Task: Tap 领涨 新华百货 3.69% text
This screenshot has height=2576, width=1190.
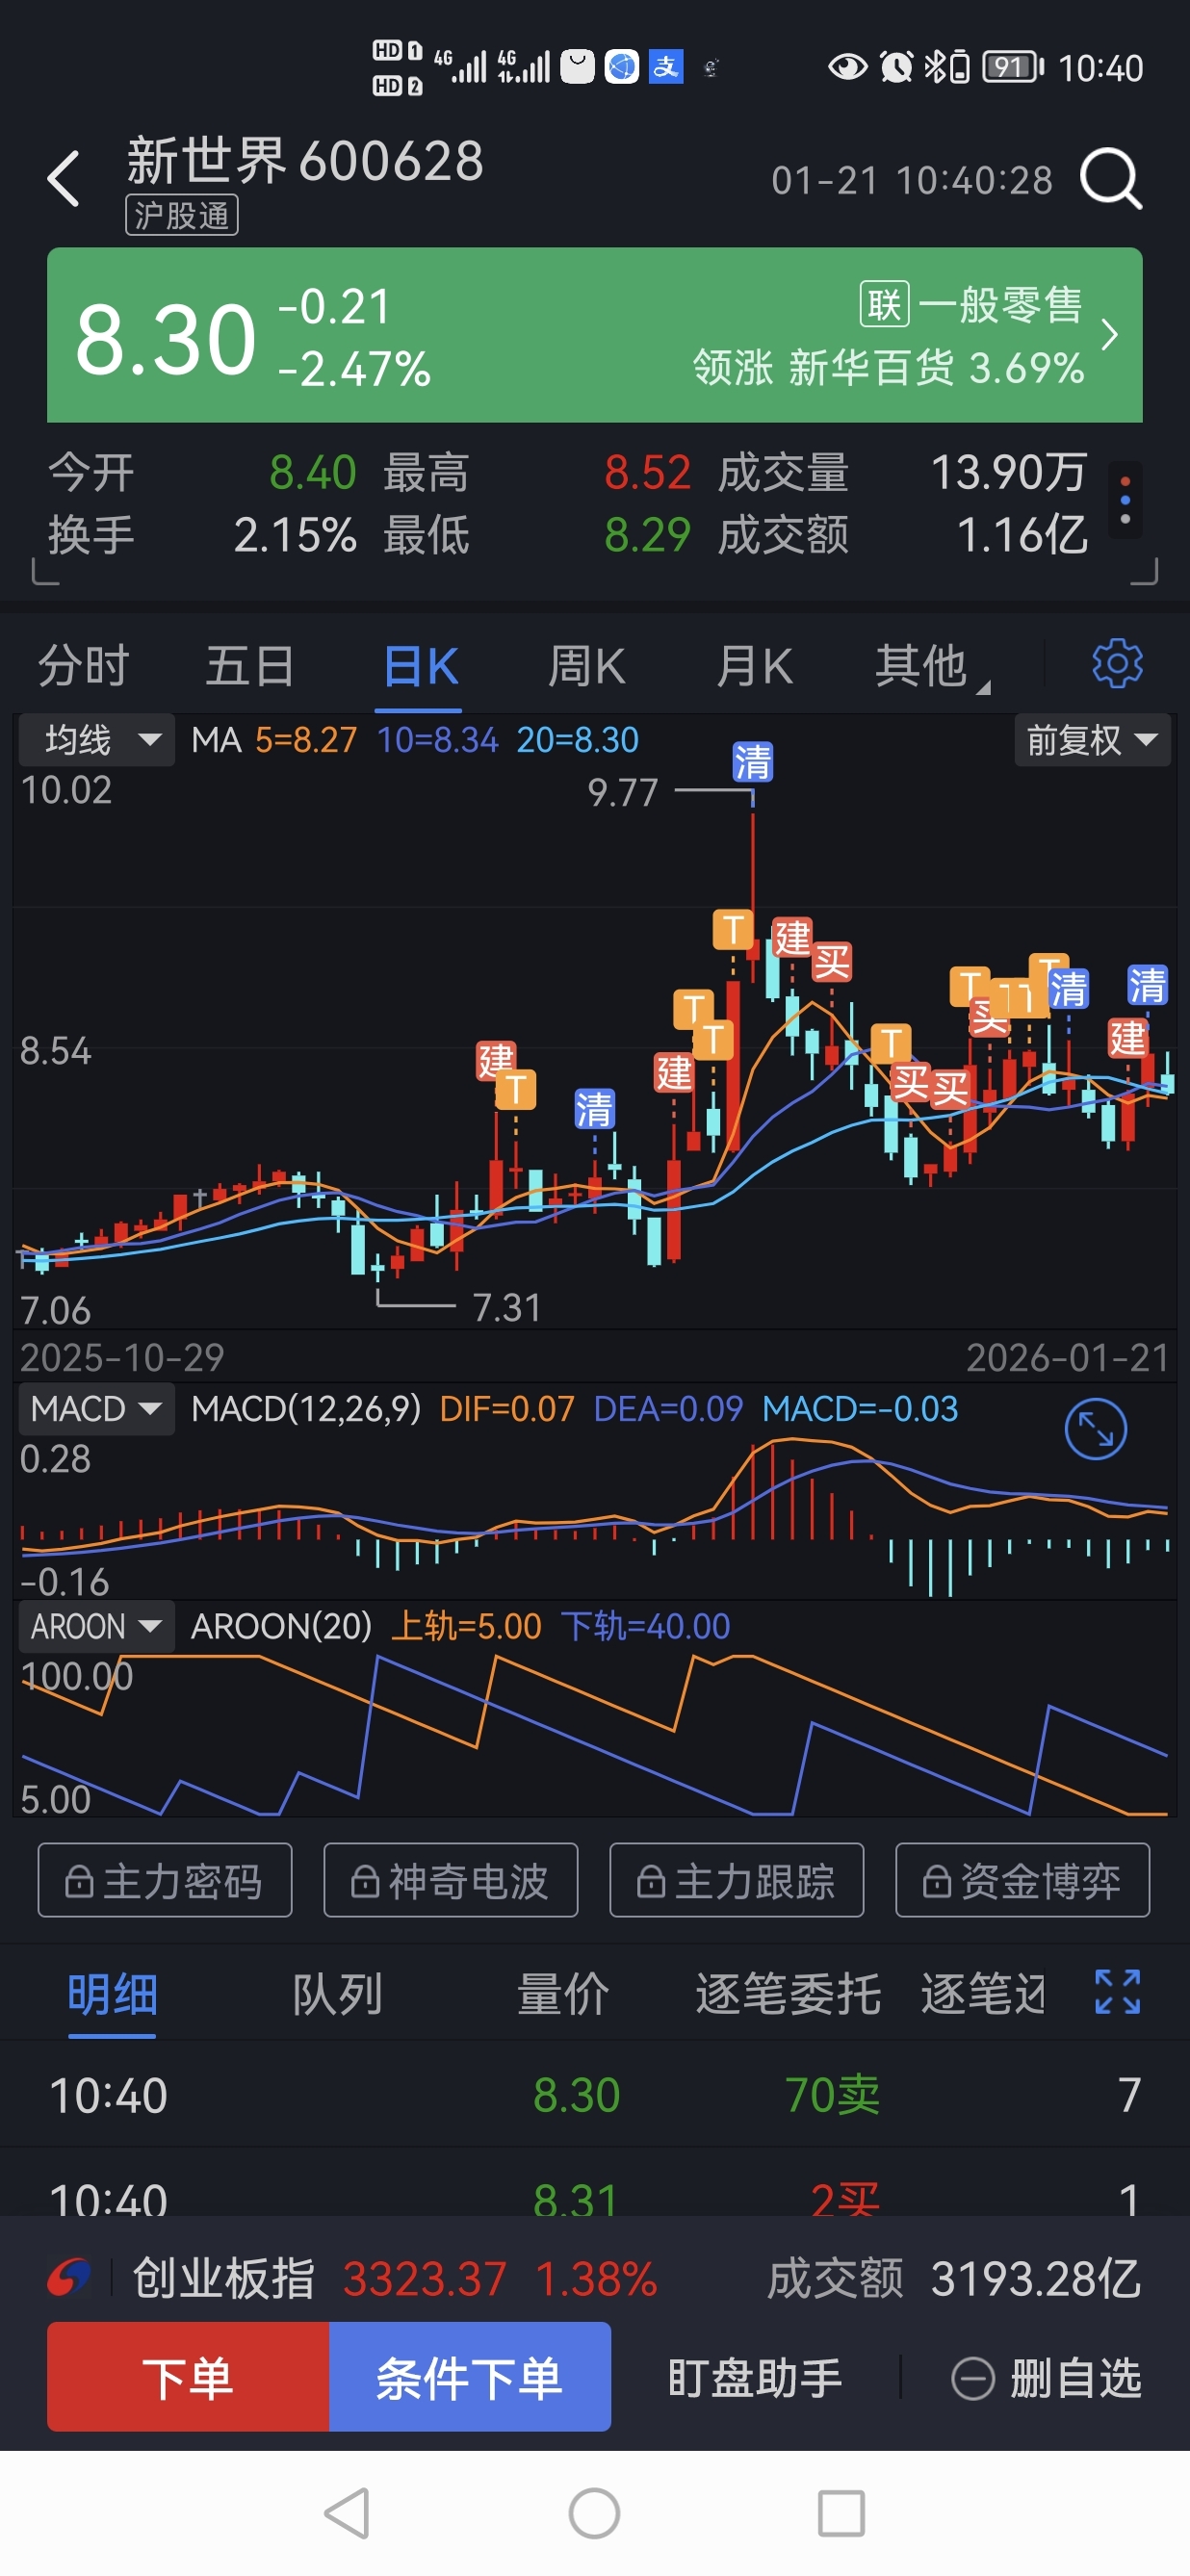Action: [889, 368]
